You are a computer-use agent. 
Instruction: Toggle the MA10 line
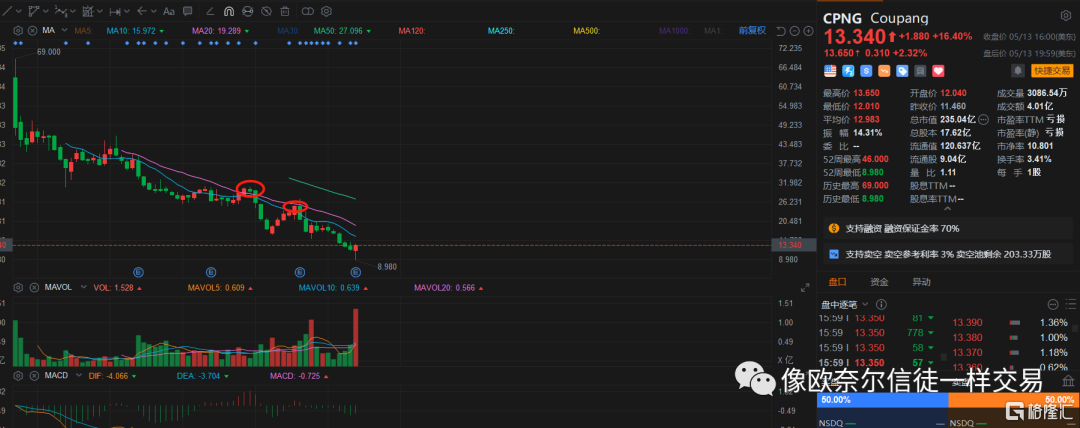pos(136,30)
